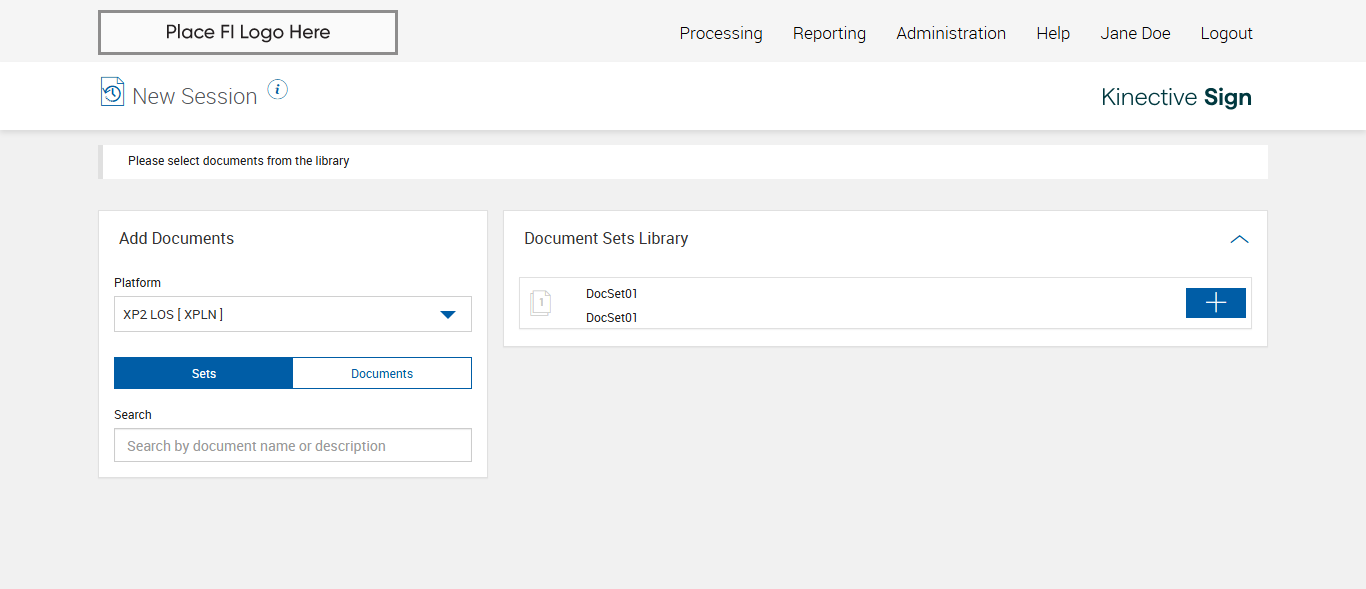Click the Platform dropdown arrow

coord(448,315)
